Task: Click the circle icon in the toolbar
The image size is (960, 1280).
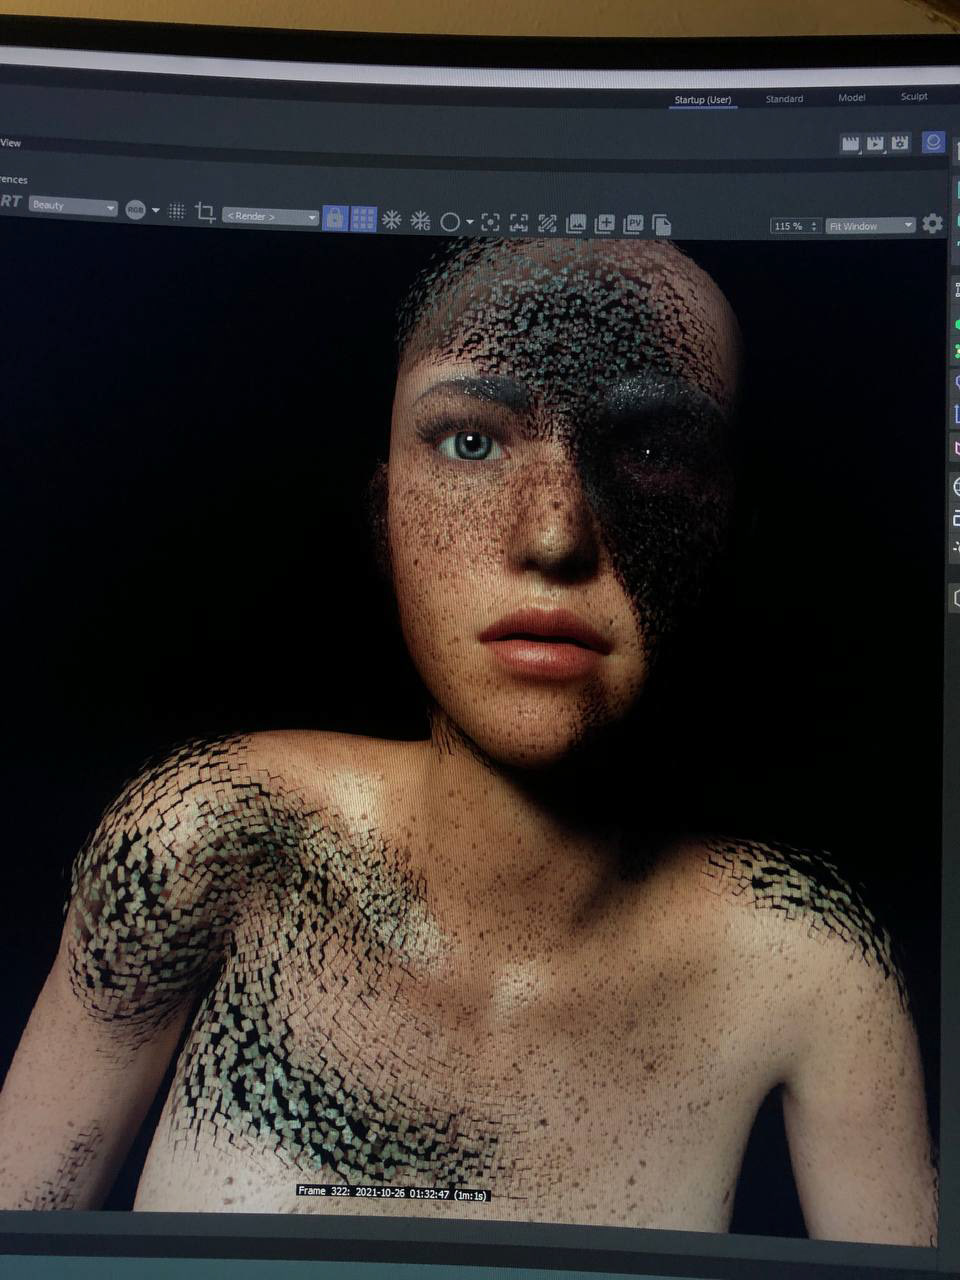Action: pos(450,222)
